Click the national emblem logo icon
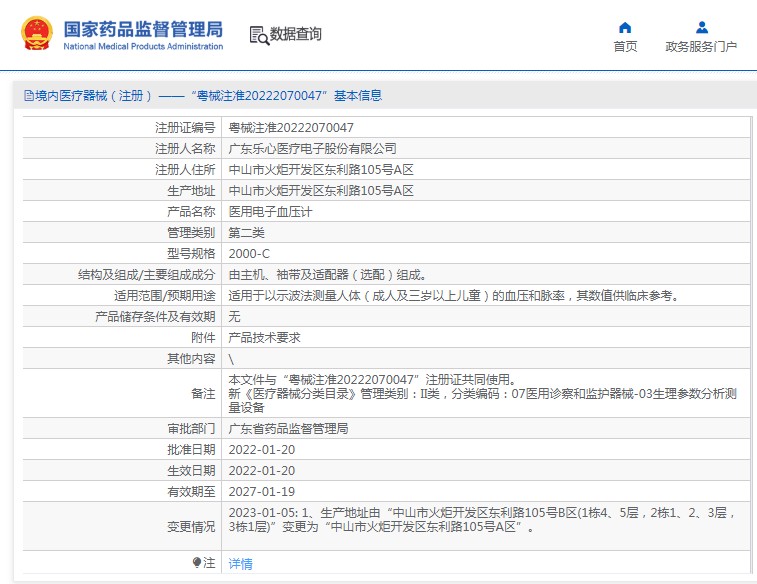Screen dimensions: 757x584 point(37,33)
